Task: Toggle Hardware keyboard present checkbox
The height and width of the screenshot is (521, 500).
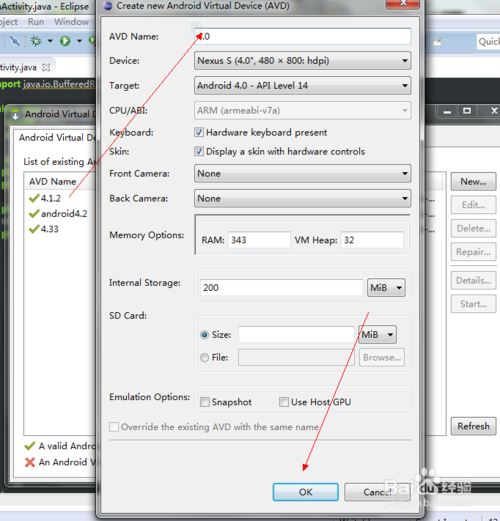Action: (x=199, y=132)
